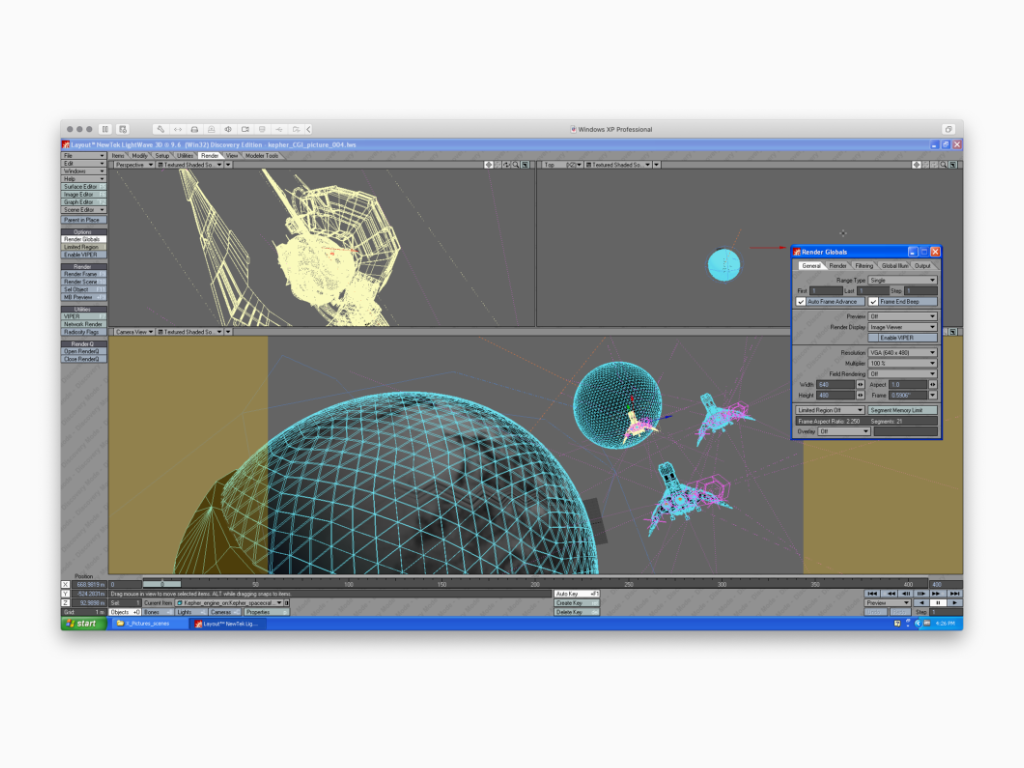Viewport: 1024px width, 768px height.
Task: Select Bones edit mode
Action: click(x=158, y=613)
